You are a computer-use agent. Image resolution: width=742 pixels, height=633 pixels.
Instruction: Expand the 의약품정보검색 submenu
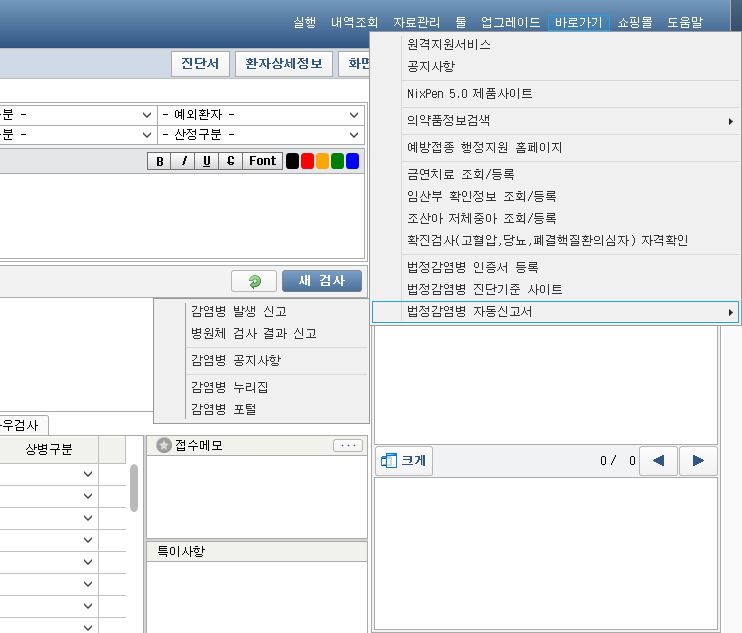pyautogui.click(x=555, y=121)
